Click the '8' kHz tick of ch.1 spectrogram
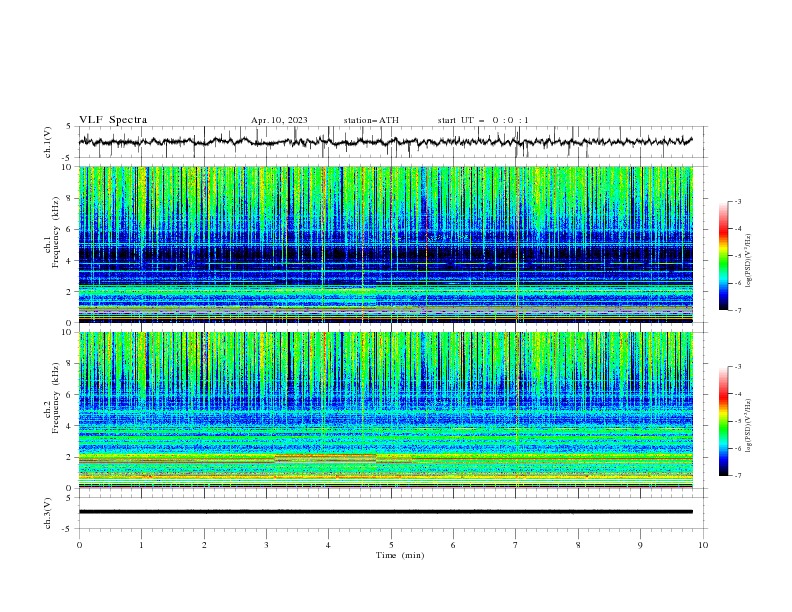This screenshot has height=612, width=792. [70, 198]
